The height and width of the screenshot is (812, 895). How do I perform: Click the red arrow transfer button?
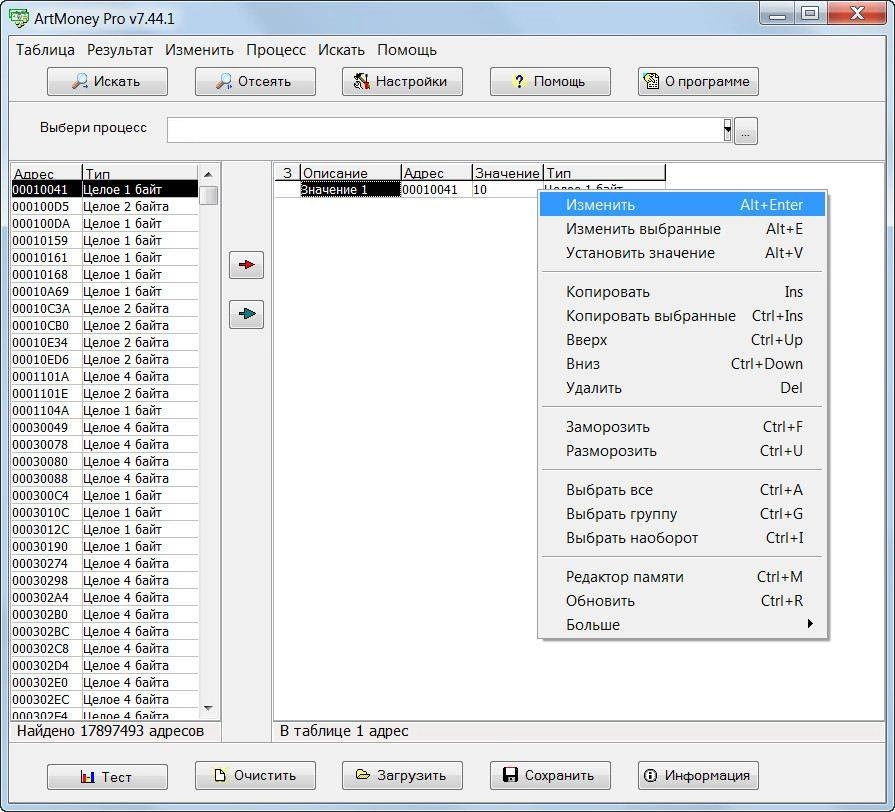[x=246, y=265]
